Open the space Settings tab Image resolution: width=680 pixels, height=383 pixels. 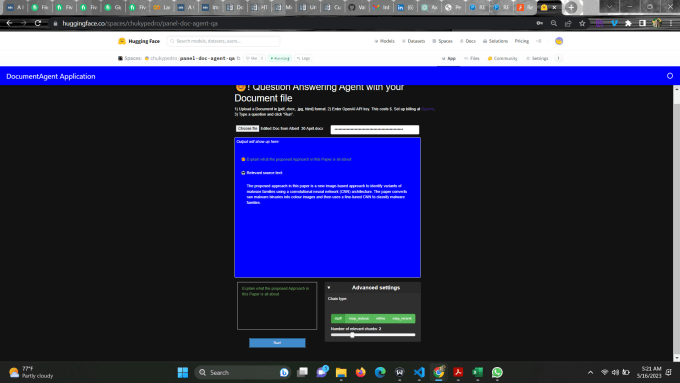(537, 58)
